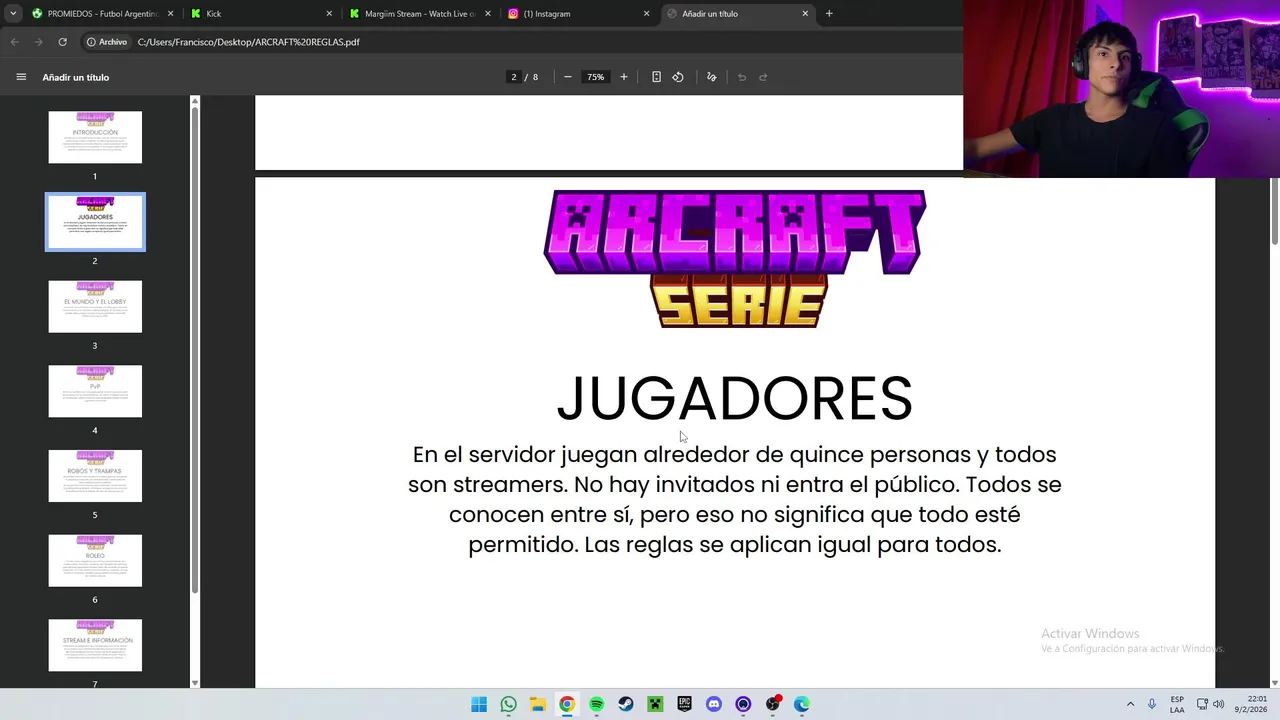This screenshot has height=720, width=1280.
Task: Open WhatsApp from the taskbar
Action: [x=508, y=704]
